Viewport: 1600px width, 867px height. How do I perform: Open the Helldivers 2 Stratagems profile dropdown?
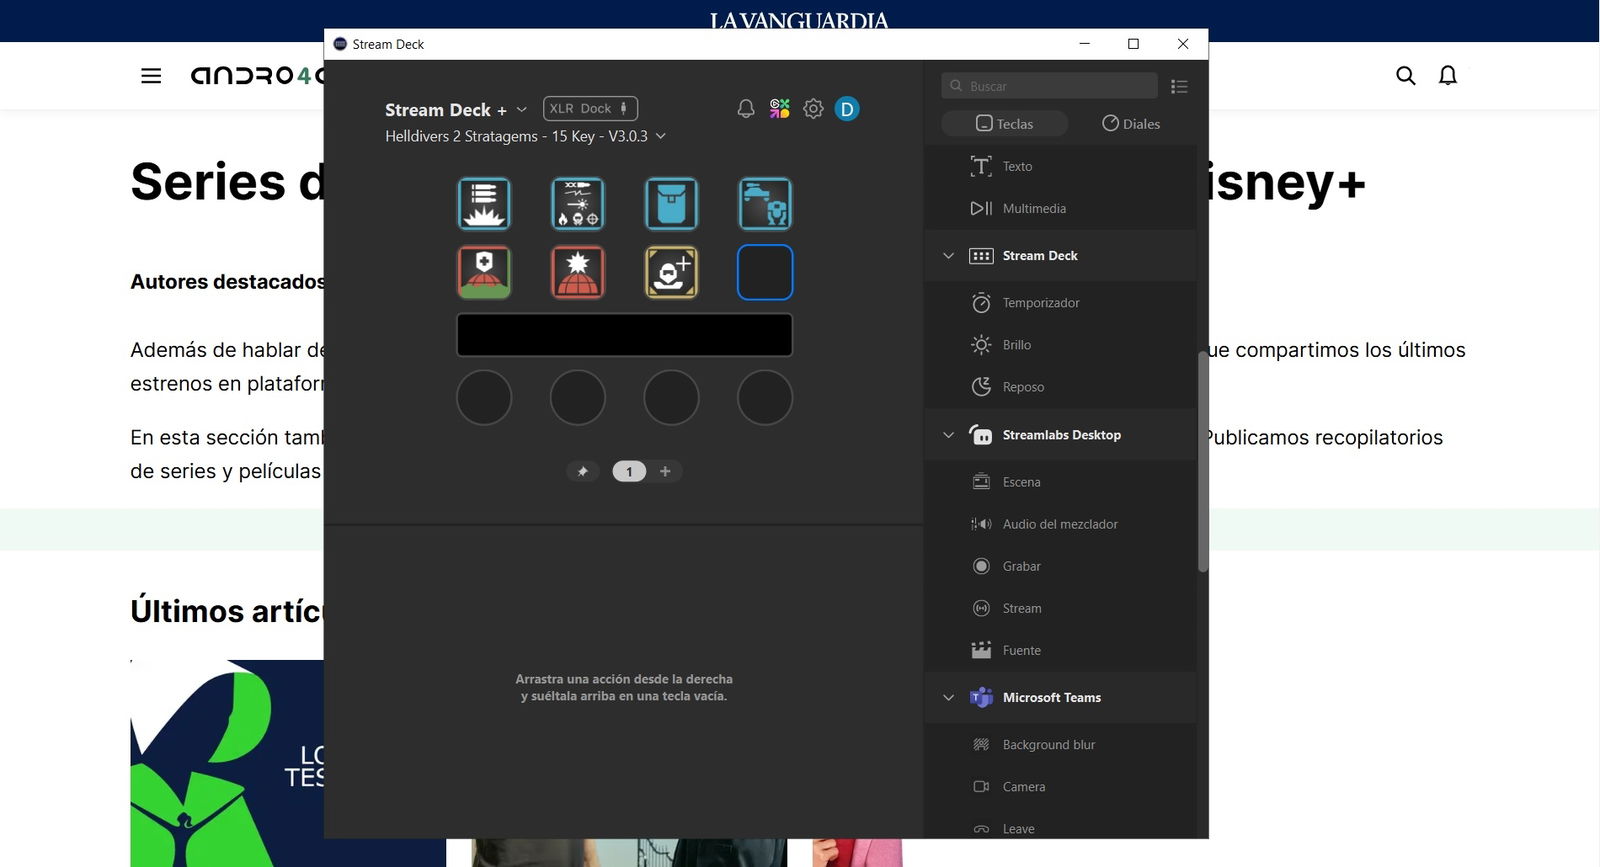click(x=525, y=136)
